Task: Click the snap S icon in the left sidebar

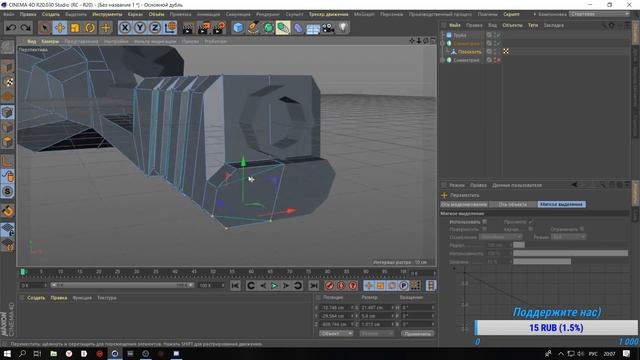Action: pyautogui.click(x=8, y=191)
